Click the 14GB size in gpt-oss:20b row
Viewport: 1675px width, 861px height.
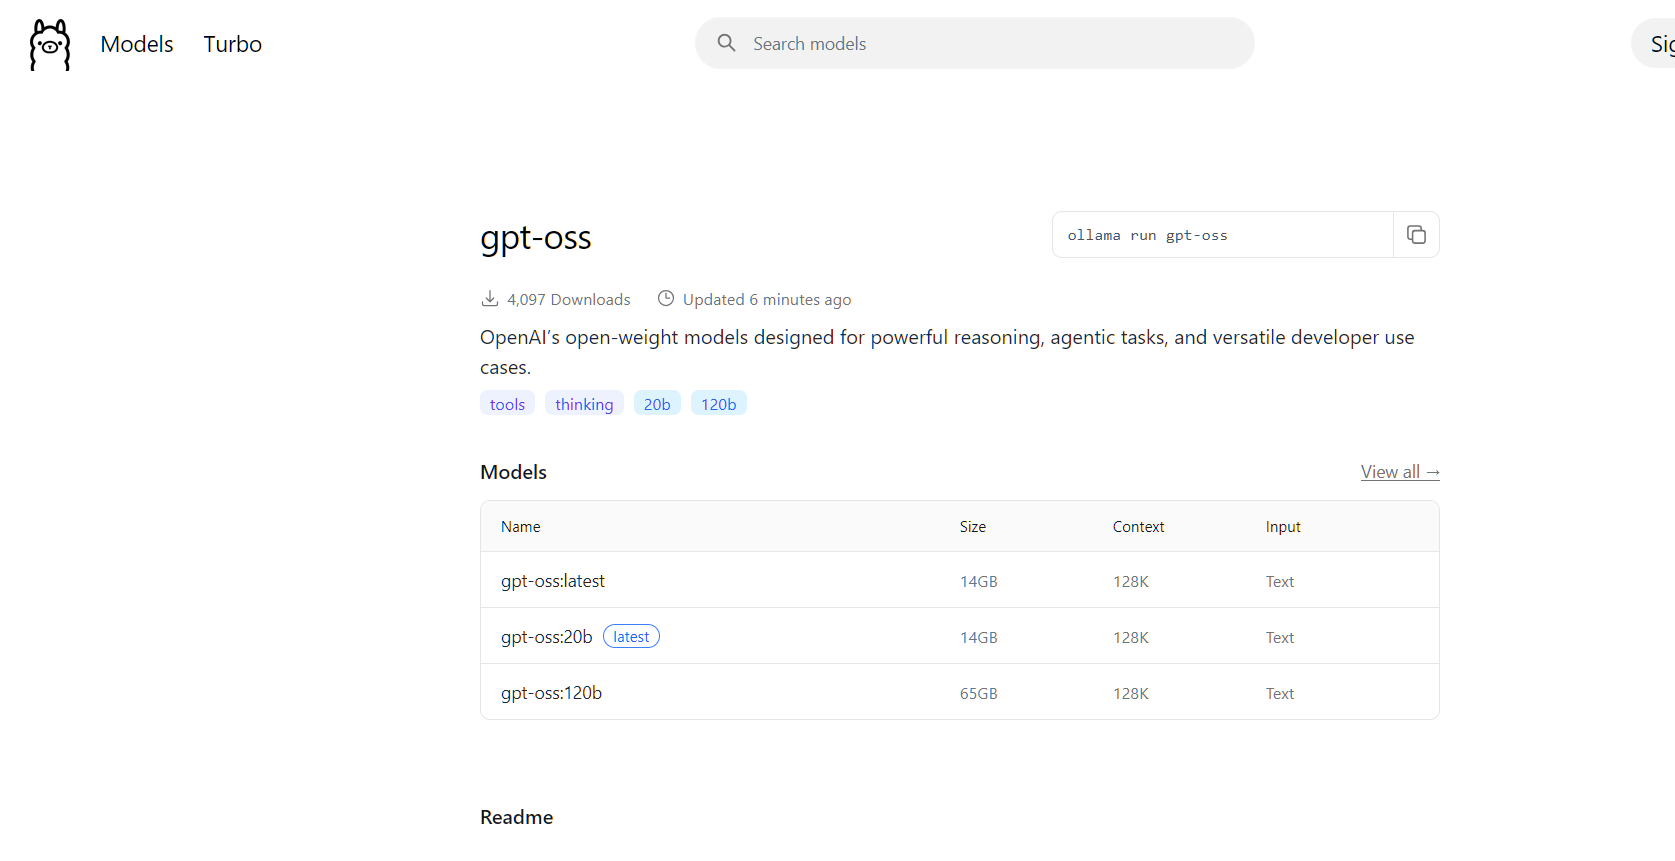pyautogui.click(x=979, y=638)
